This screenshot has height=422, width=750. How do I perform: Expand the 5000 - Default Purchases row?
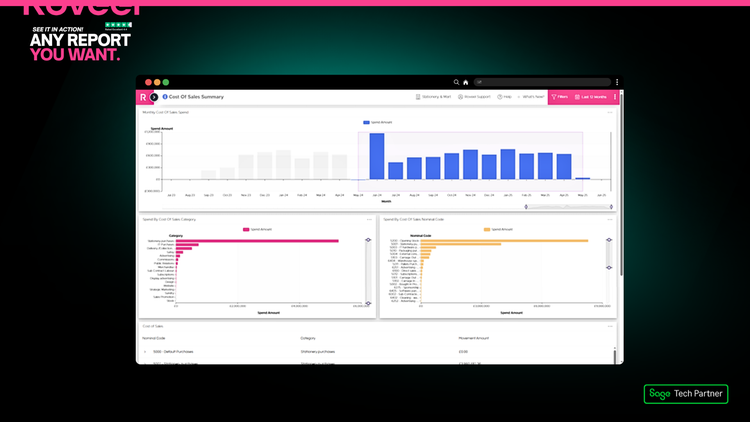point(145,351)
